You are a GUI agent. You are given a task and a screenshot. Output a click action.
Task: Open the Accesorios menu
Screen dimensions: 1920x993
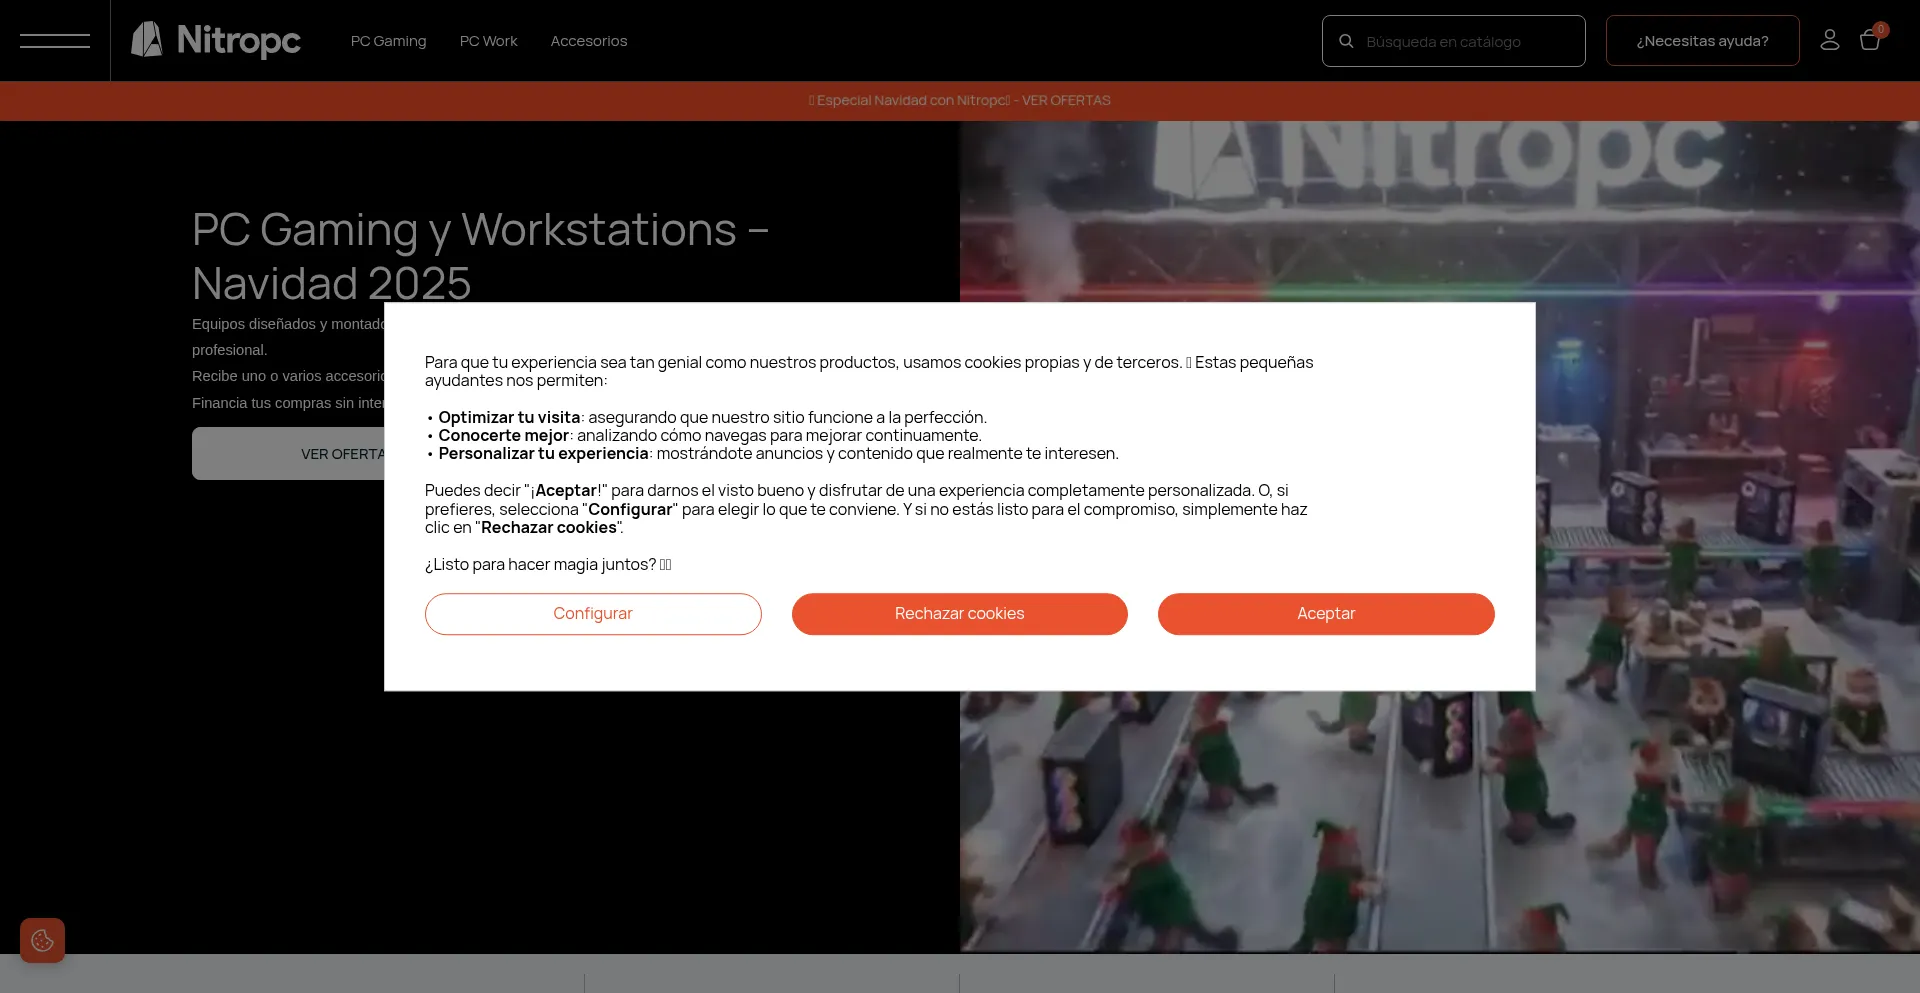589,40
